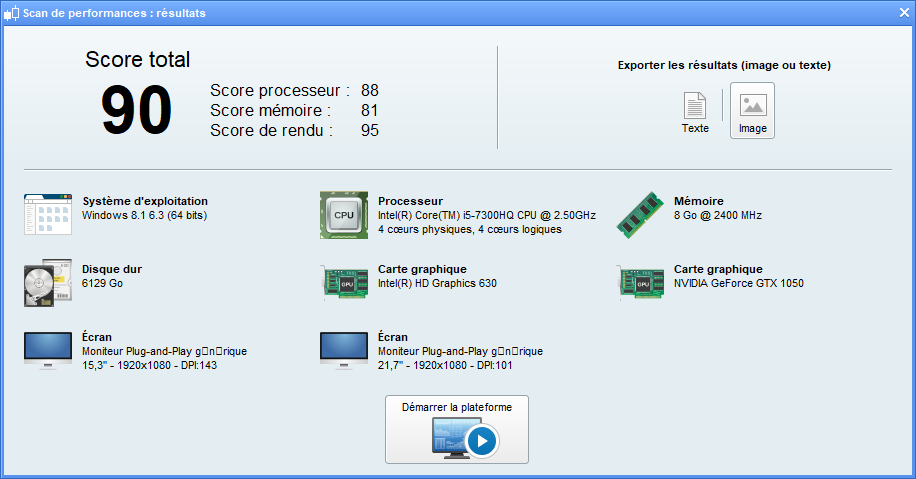
Task: Click the Score total heading
Action: (x=138, y=59)
